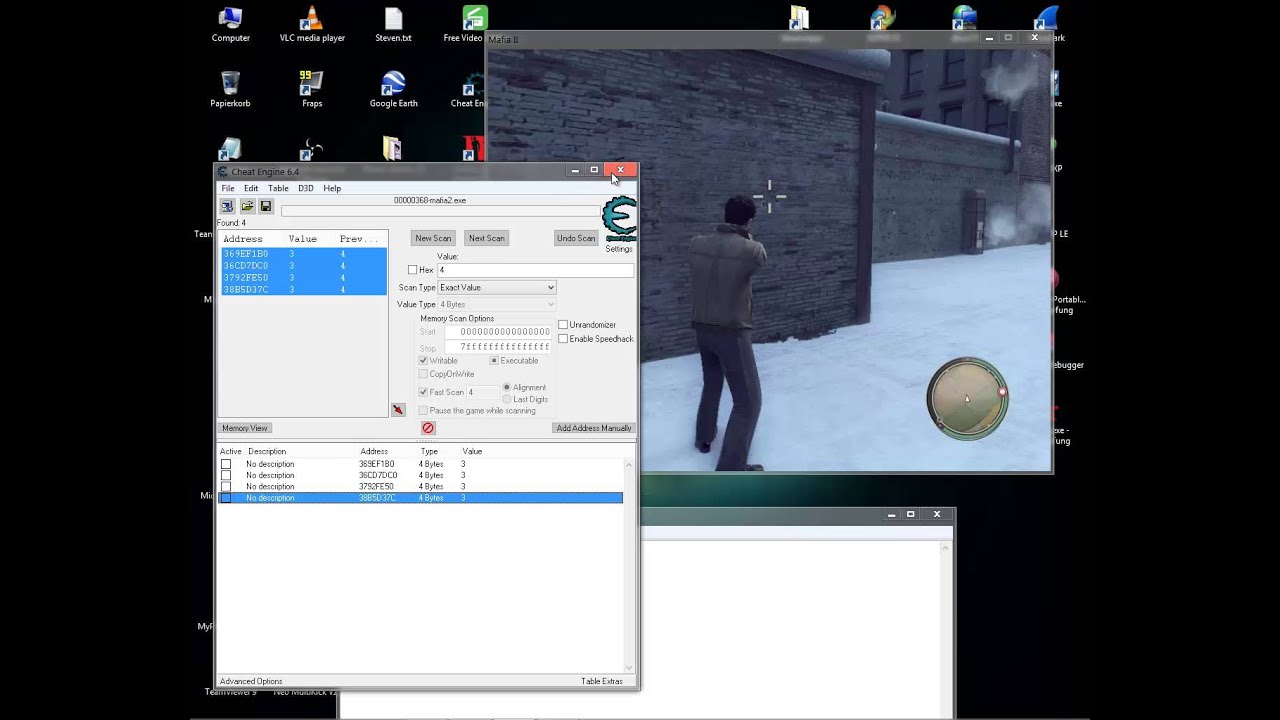This screenshot has height=720, width=1280.
Task: Open Cheat Engine logo settings
Action: click(x=619, y=220)
